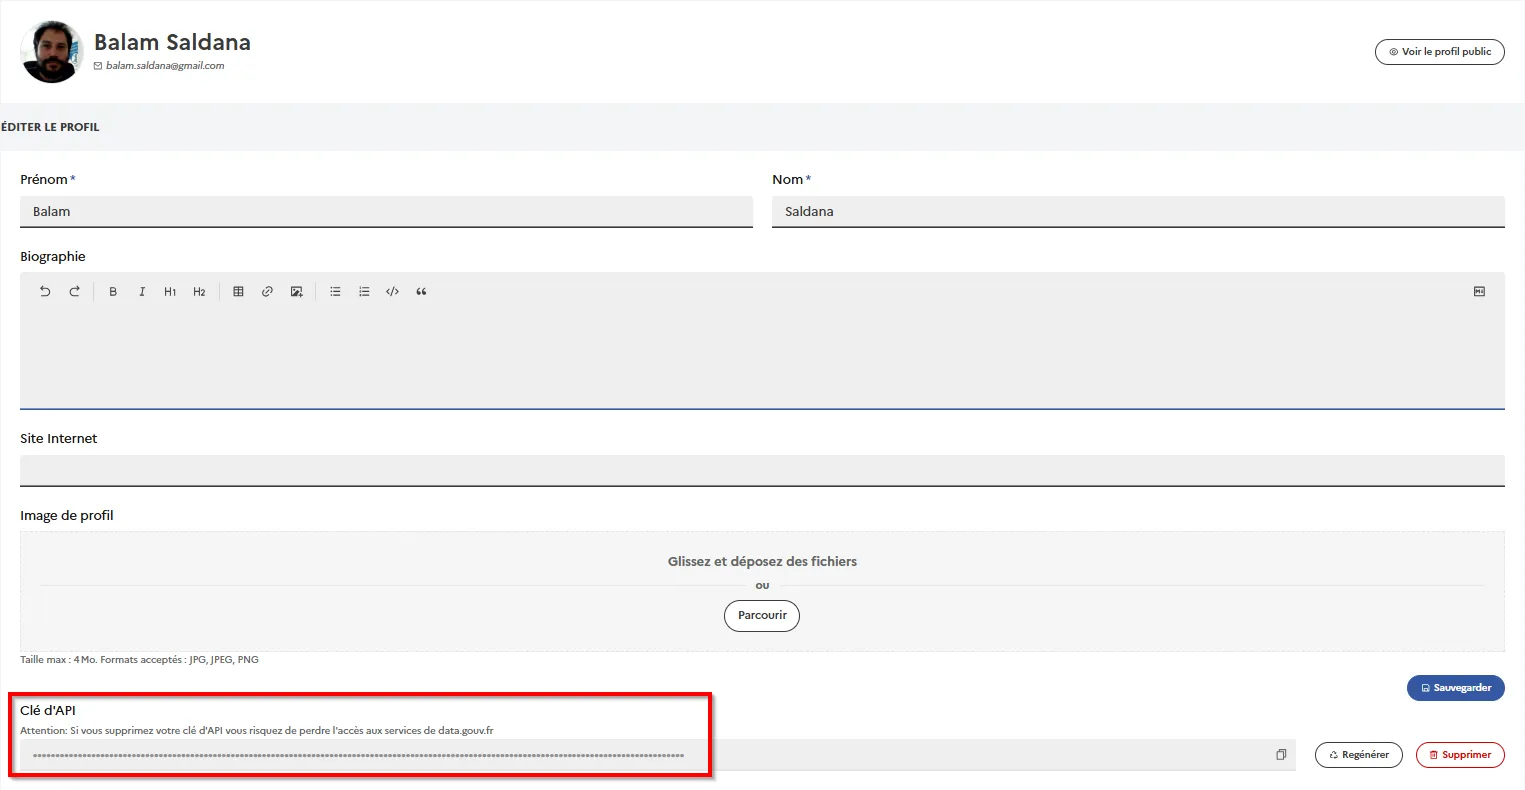This screenshot has width=1525, height=790.
Task: Toggle bold formatting in biography
Action: pyautogui.click(x=113, y=292)
